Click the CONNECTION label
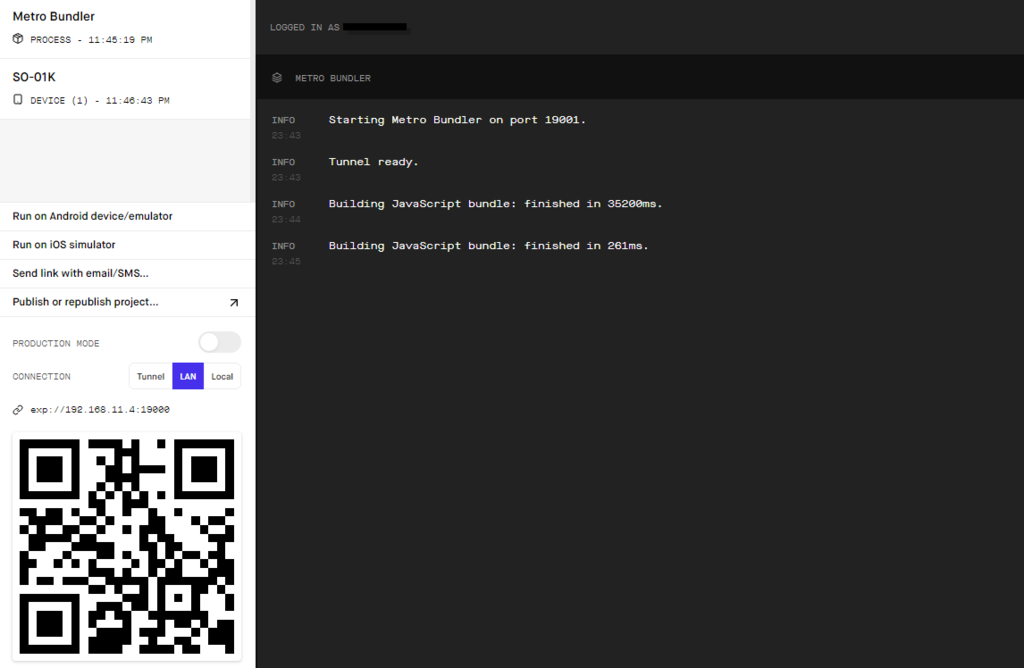 (42, 377)
